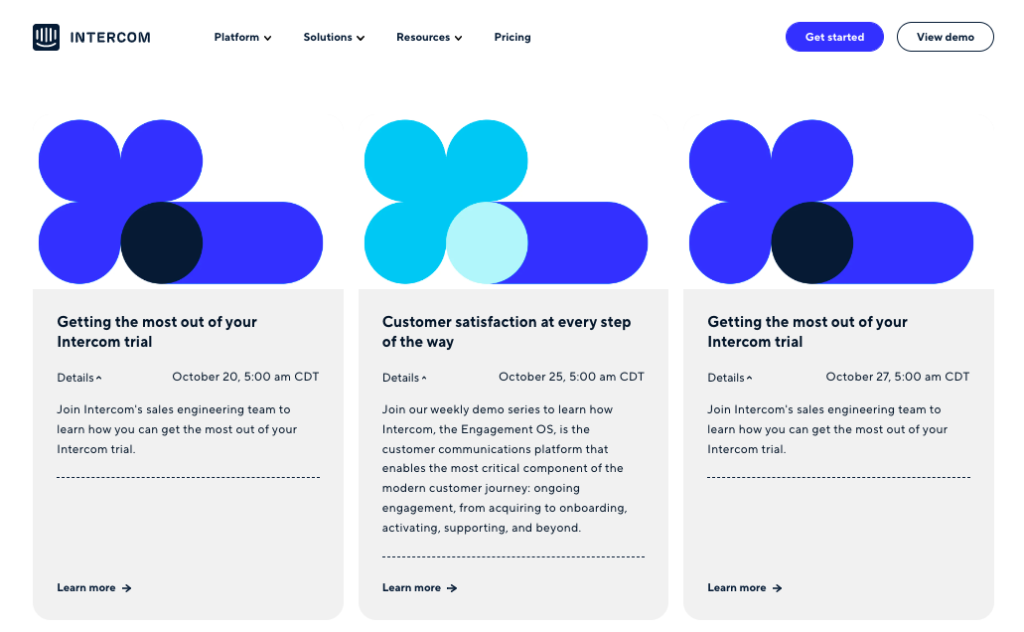This screenshot has height=632, width=1024.
Task: Click the title Customer satisfaction at every step
Action: 506,331
